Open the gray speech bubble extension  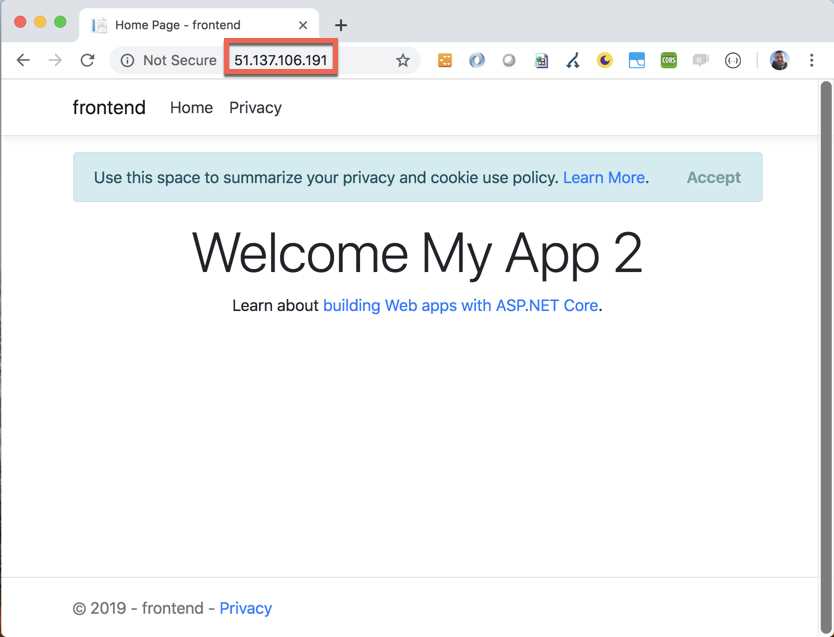(x=700, y=60)
